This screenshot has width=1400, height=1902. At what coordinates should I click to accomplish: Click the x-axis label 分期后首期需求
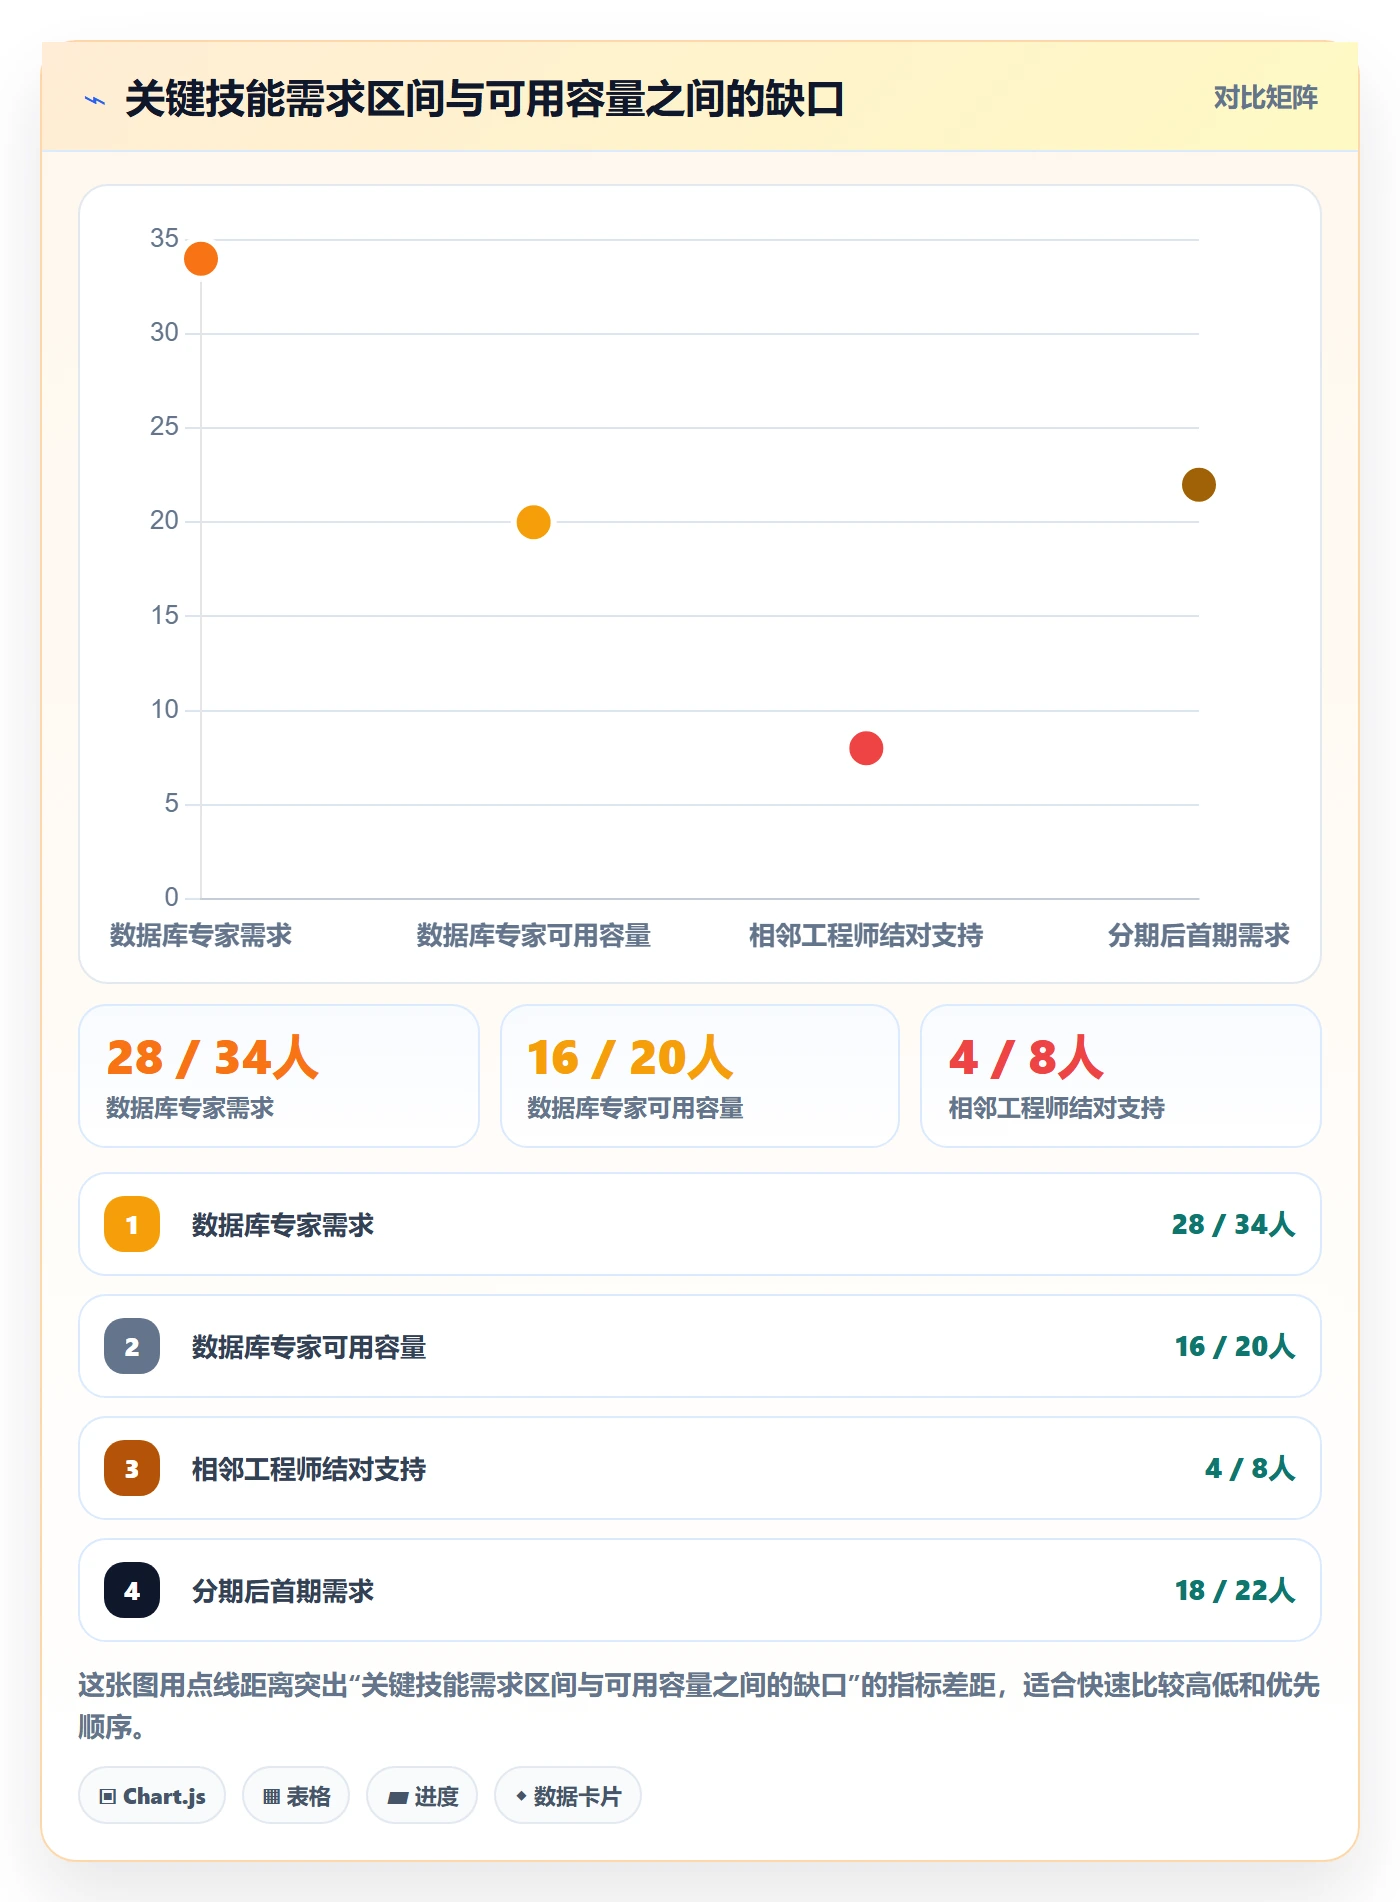[x=1199, y=936]
